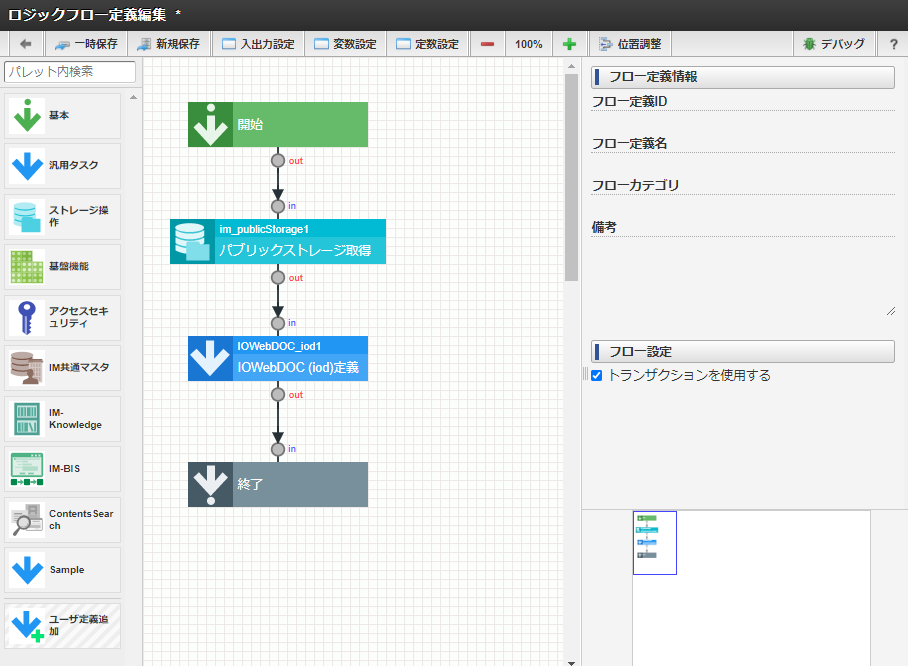Open the ストレージ操作 palette category
The width and height of the screenshot is (908, 666).
click(63, 217)
